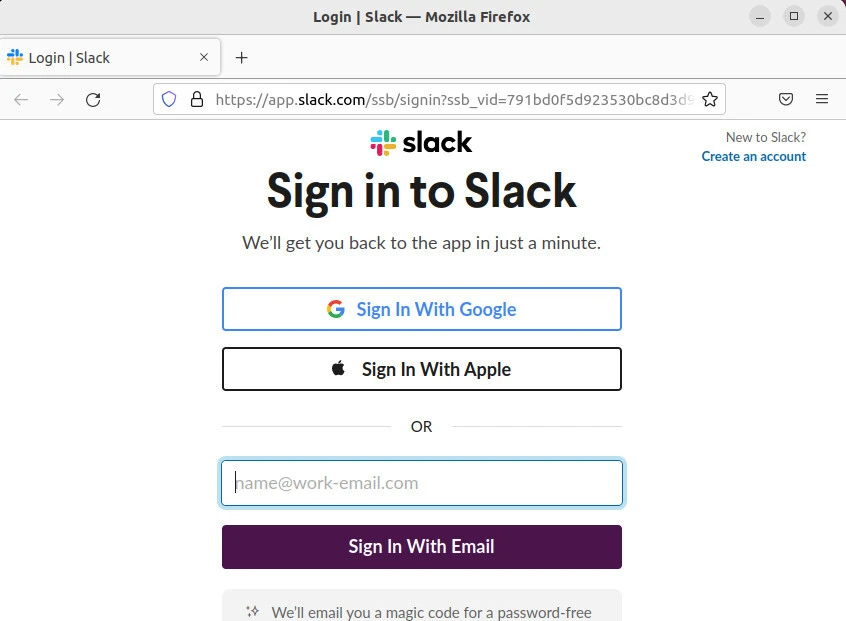The image size is (846, 621).
Task: Click the Apple logo icon
Action: (339, 369)
